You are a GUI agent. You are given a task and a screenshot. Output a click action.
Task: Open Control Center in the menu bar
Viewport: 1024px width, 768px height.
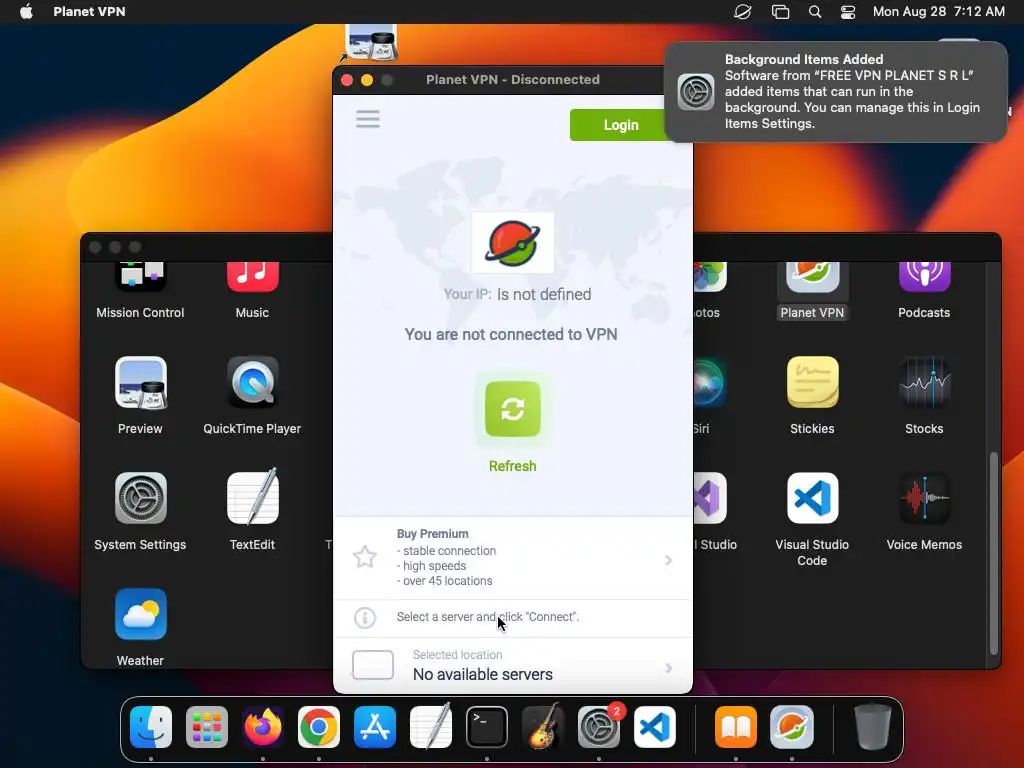[848, 12]
